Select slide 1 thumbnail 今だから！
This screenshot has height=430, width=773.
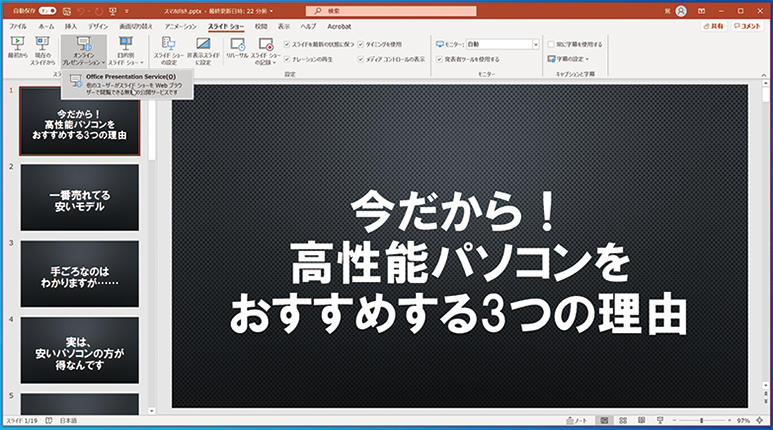79,121
